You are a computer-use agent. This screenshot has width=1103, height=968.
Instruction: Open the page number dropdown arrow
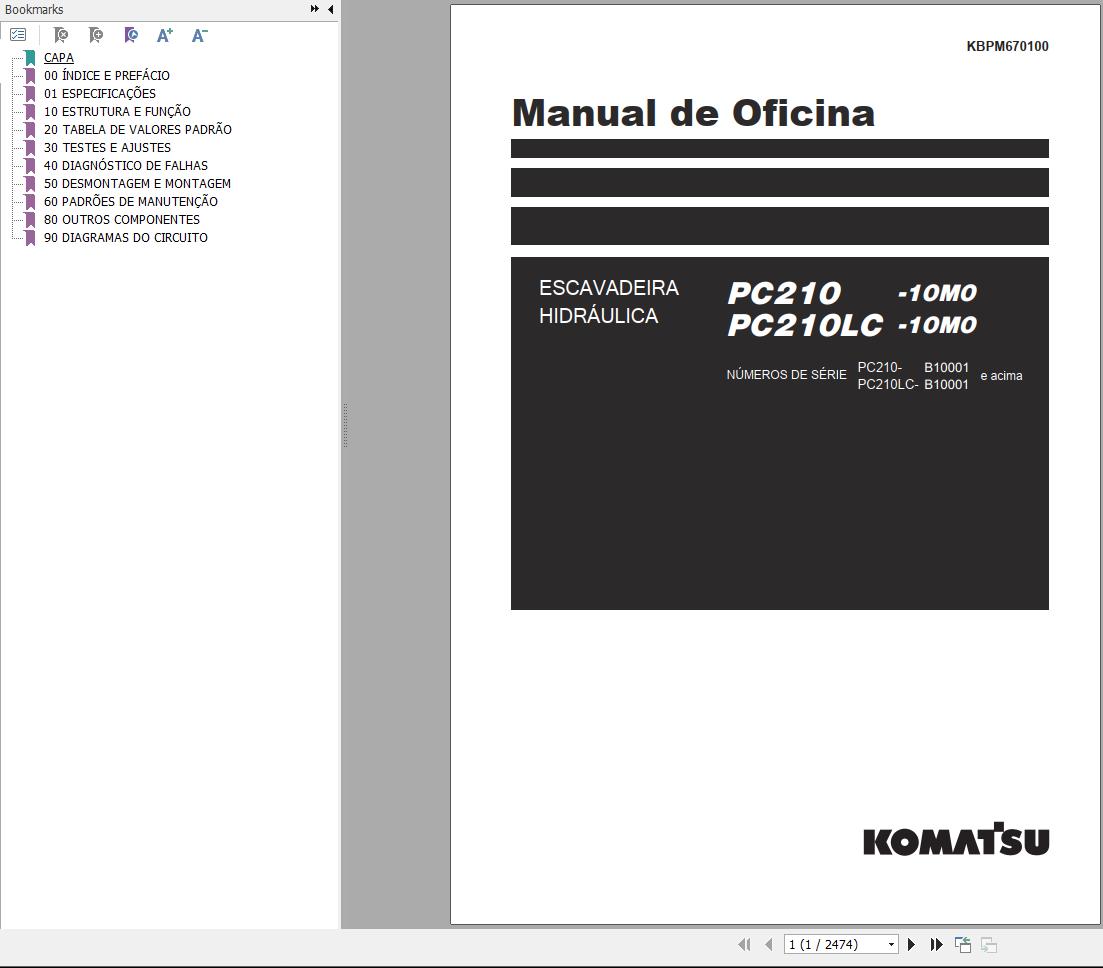tap(891, 945)
